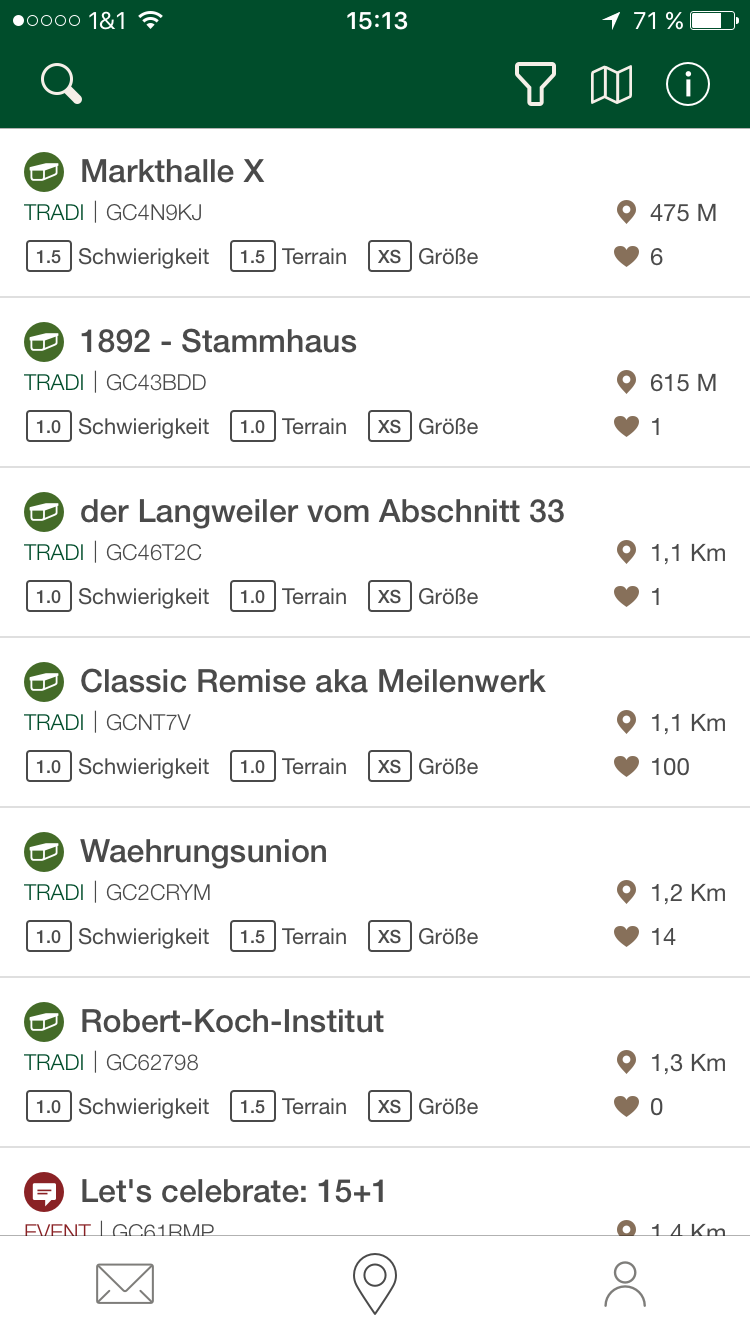The width and height of the screenshot is (750, 1334).
Task: Tap the XS Größe badge on Waehrungsunion
Action: click(x=389, y=937)
